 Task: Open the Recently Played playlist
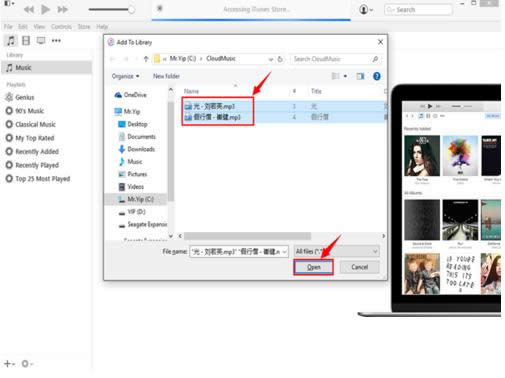pyautogui.click(x=32, y=165)
